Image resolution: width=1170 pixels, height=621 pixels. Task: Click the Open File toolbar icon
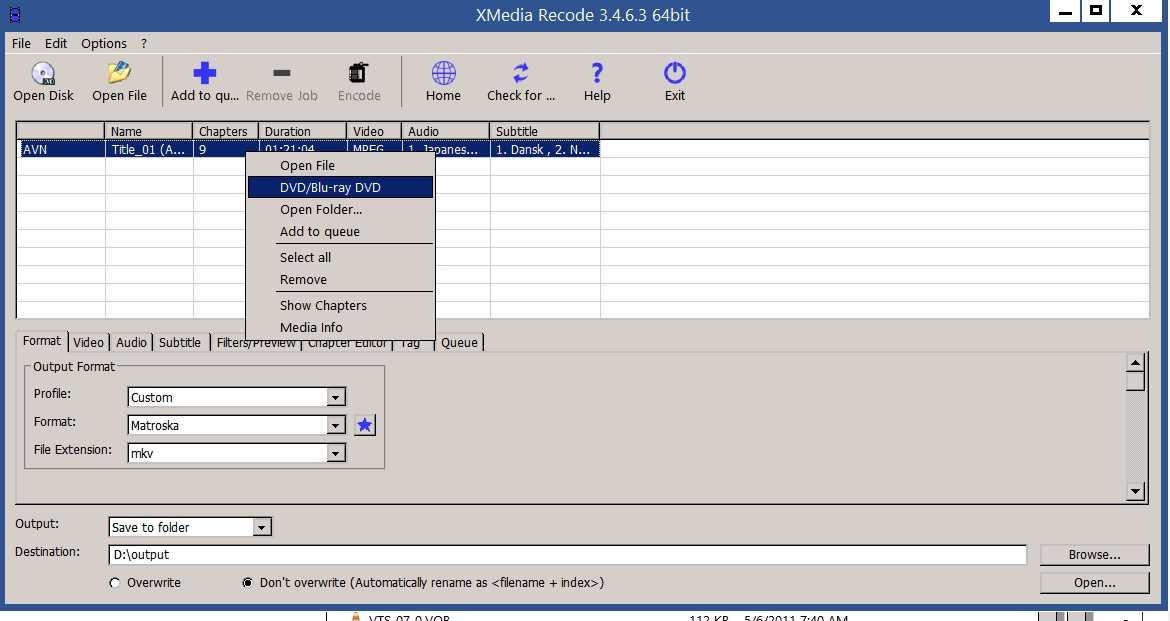(119, 72)
